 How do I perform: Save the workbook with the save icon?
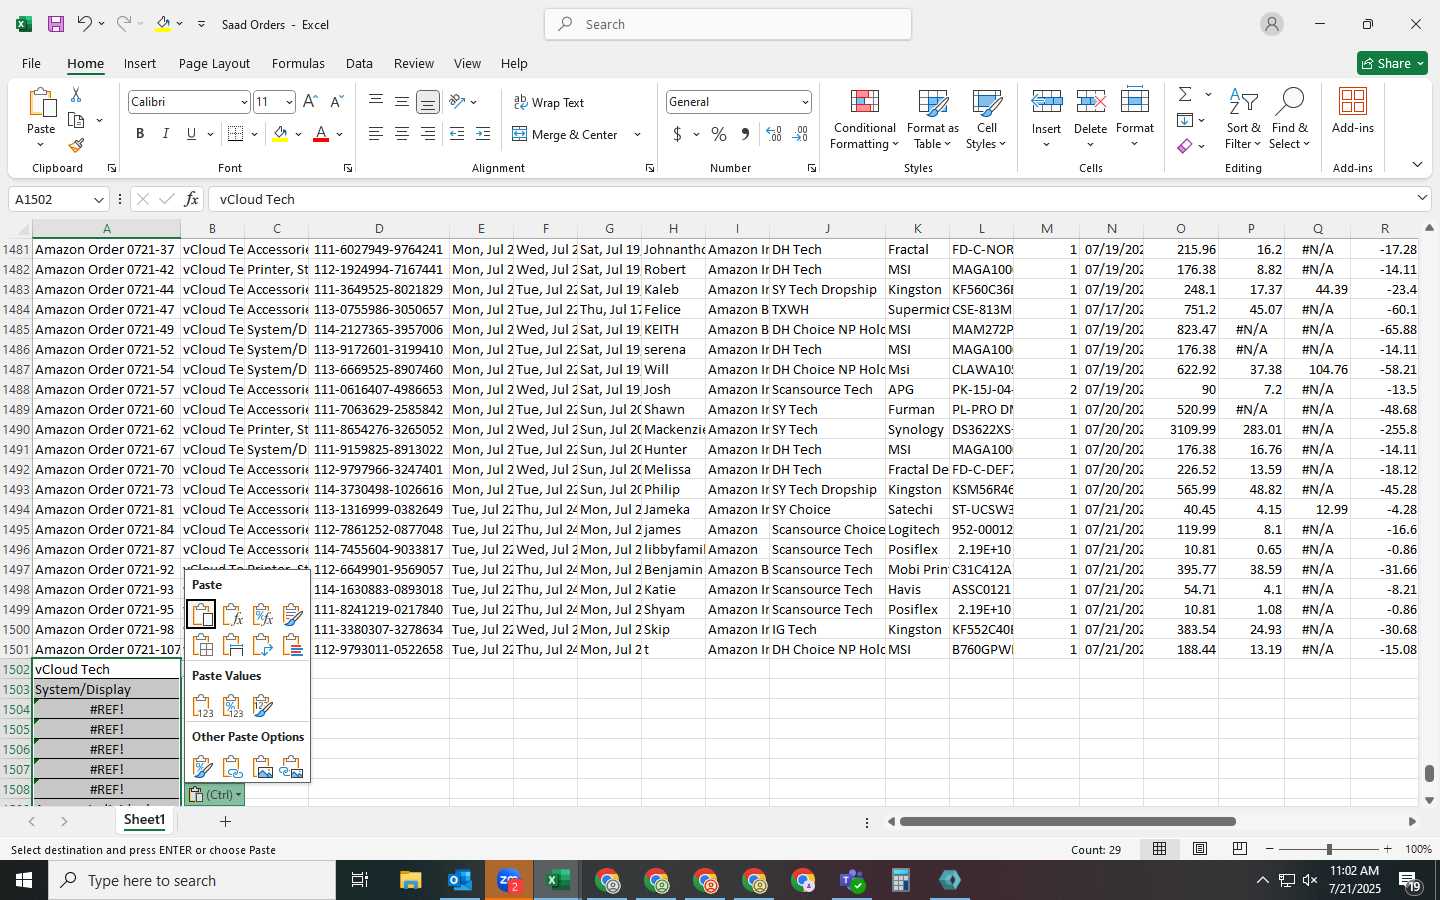pyautogui.click(x=56, y=24)
